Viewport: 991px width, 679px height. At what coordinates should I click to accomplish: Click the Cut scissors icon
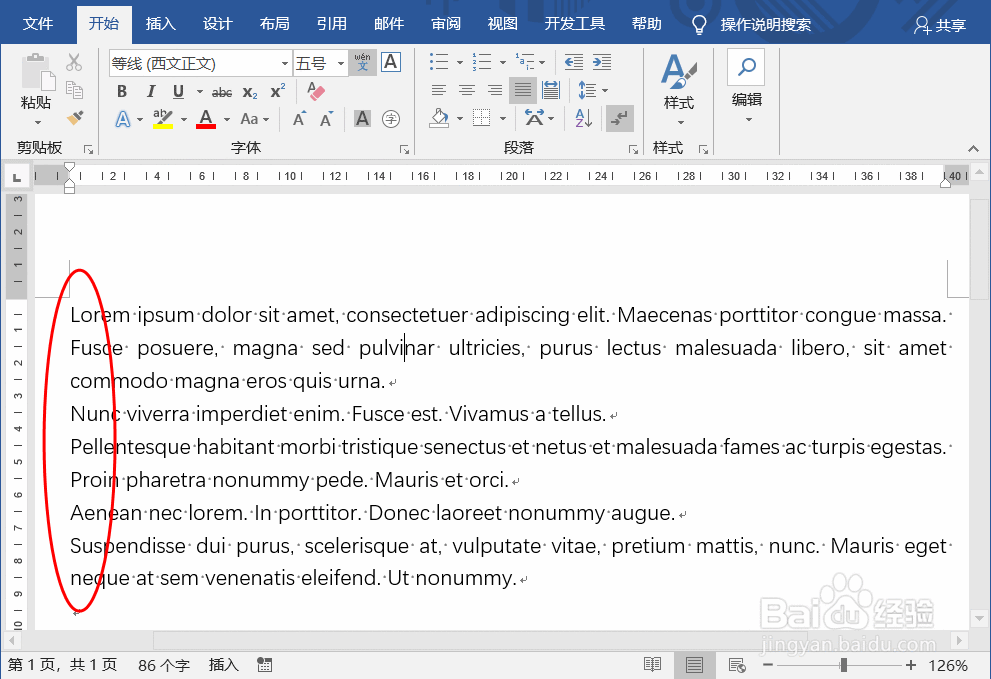coord(74,62)
